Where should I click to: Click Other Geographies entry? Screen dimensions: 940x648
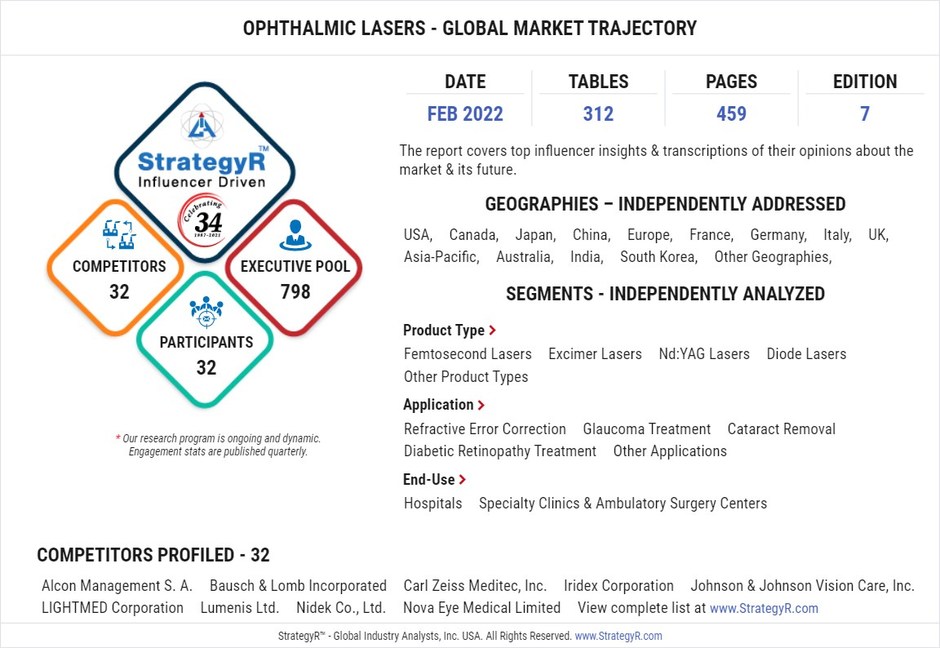point(773,257)
